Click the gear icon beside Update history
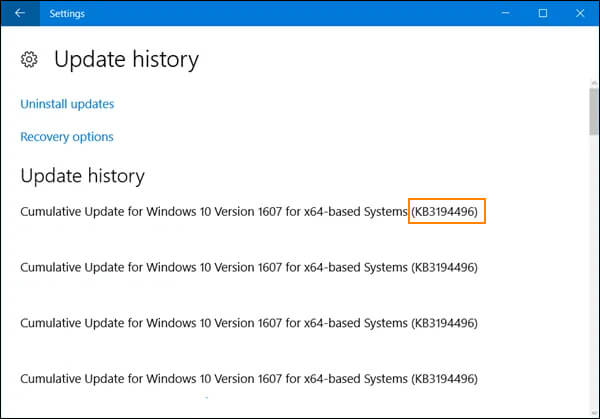600x419 pixels. pos(29,60)
